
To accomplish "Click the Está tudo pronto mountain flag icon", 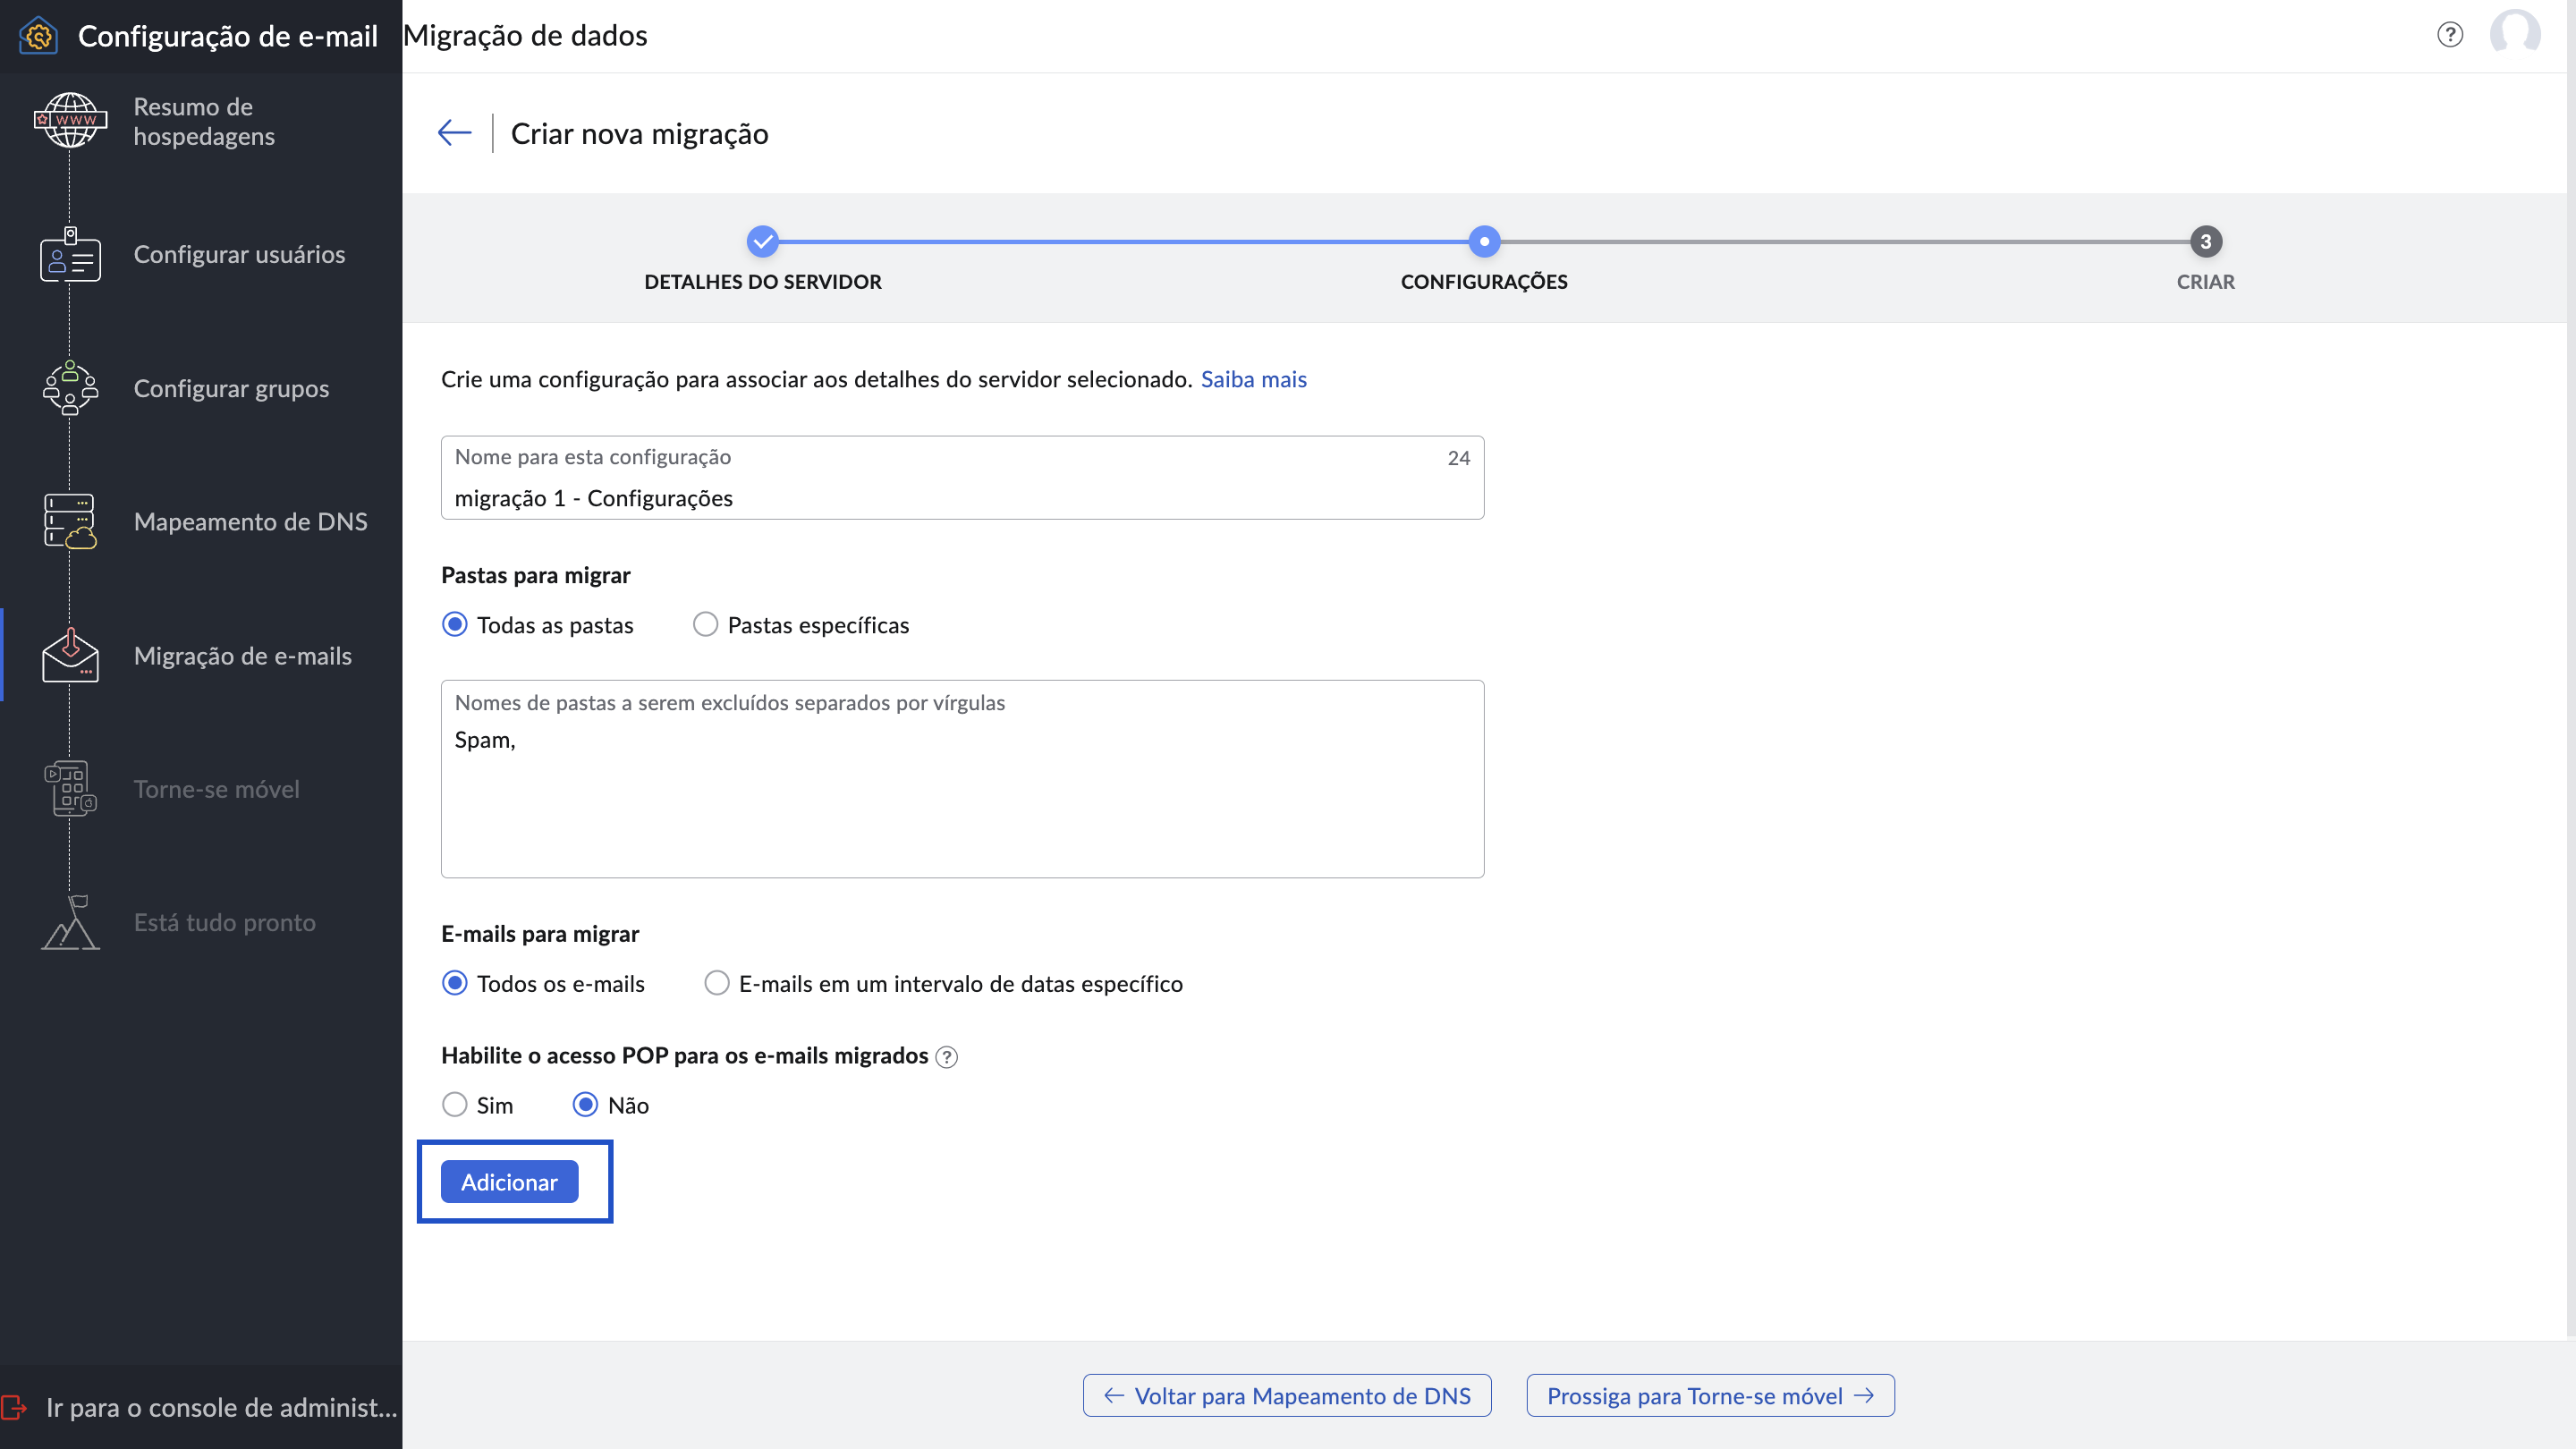I will pos(70,922).
